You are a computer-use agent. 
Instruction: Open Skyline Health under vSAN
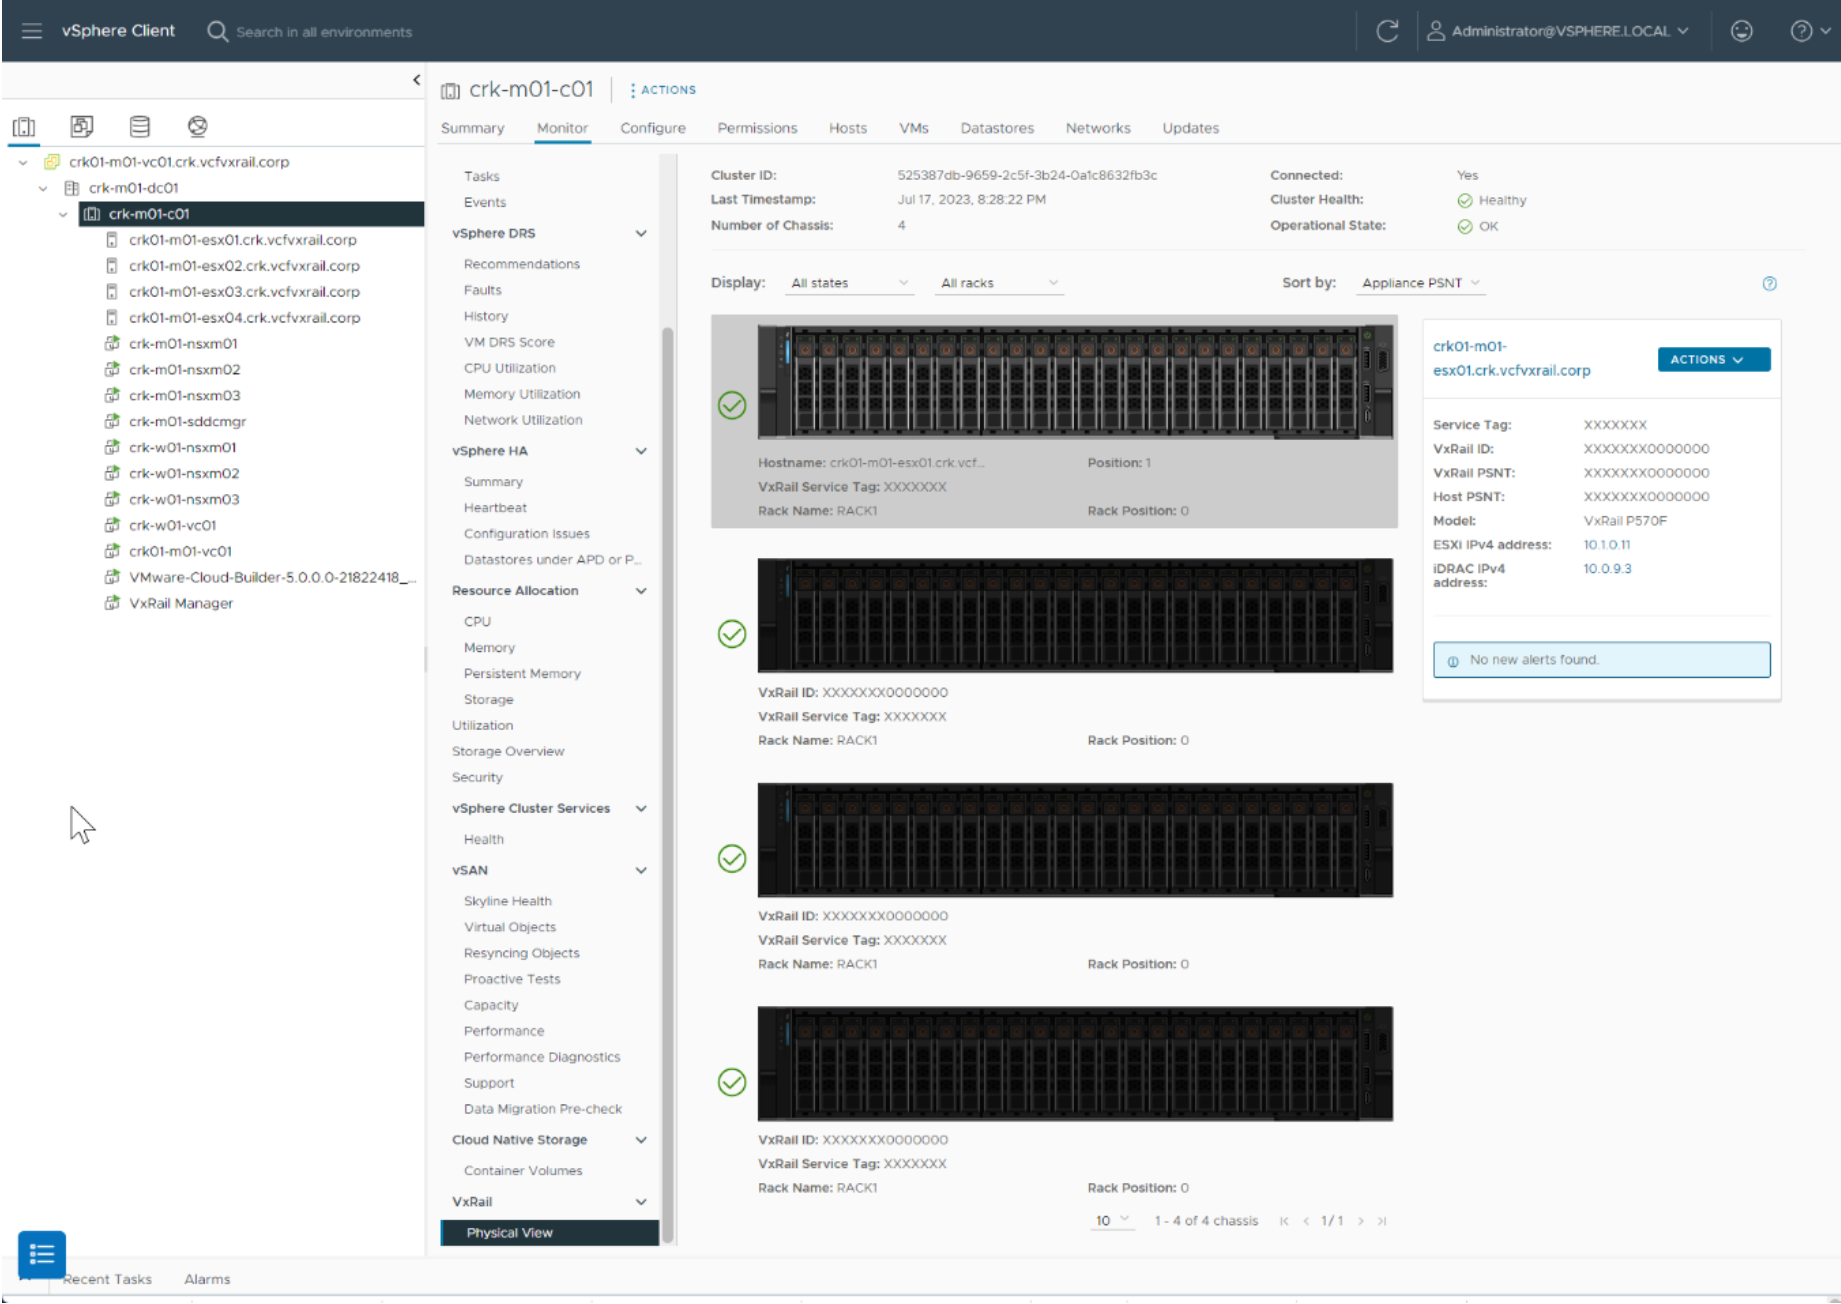pyautogui.click(x=507, y=901)
